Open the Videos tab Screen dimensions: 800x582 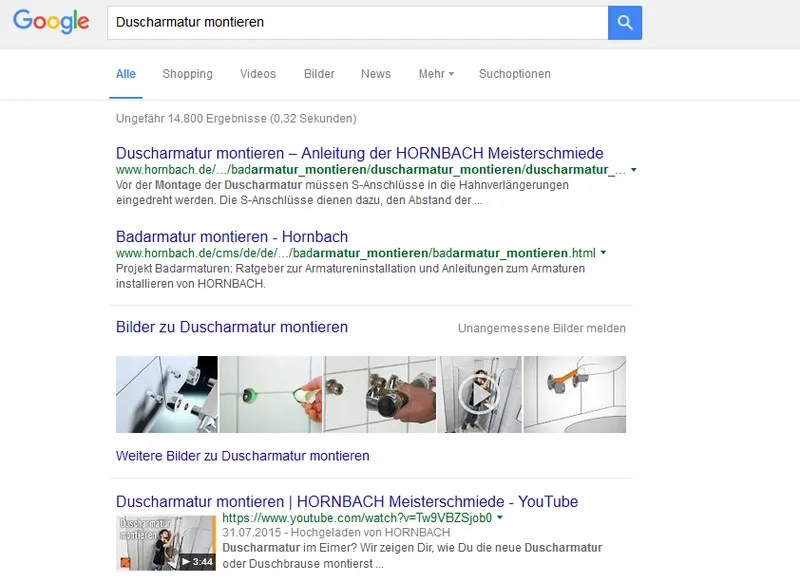pyautogui.click(x=258, y=74)
